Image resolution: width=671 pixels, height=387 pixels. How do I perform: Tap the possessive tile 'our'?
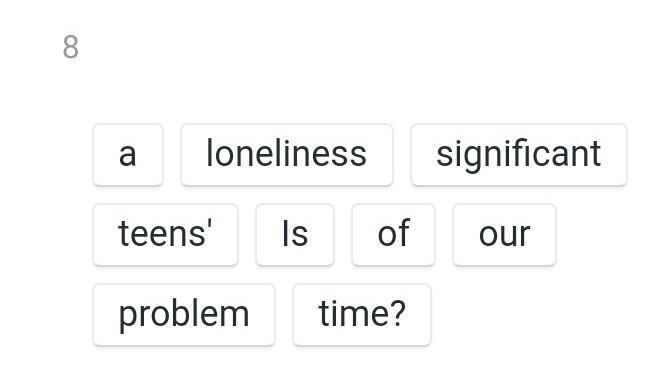pos(505,235)
